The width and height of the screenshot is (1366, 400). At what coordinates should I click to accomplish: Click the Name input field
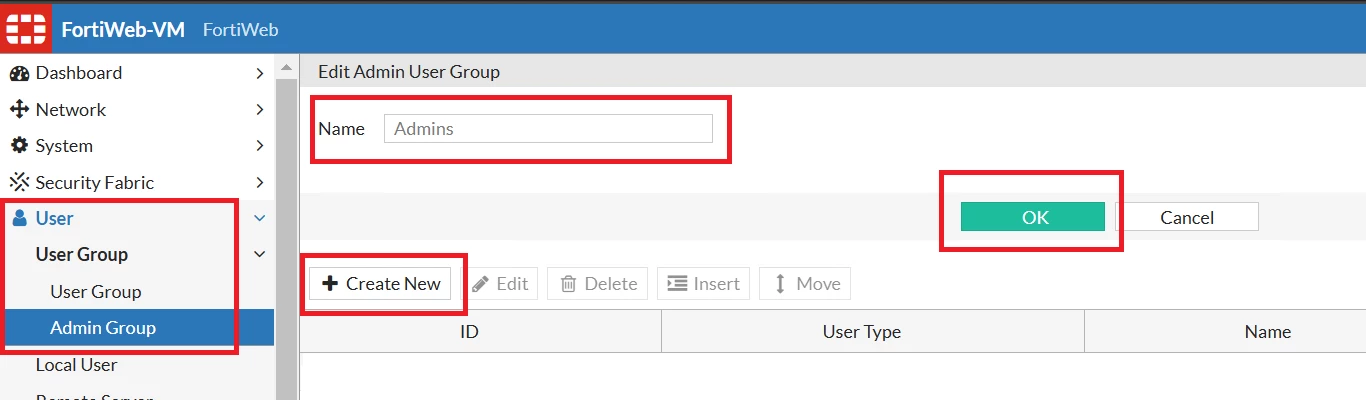pos(548,128)
